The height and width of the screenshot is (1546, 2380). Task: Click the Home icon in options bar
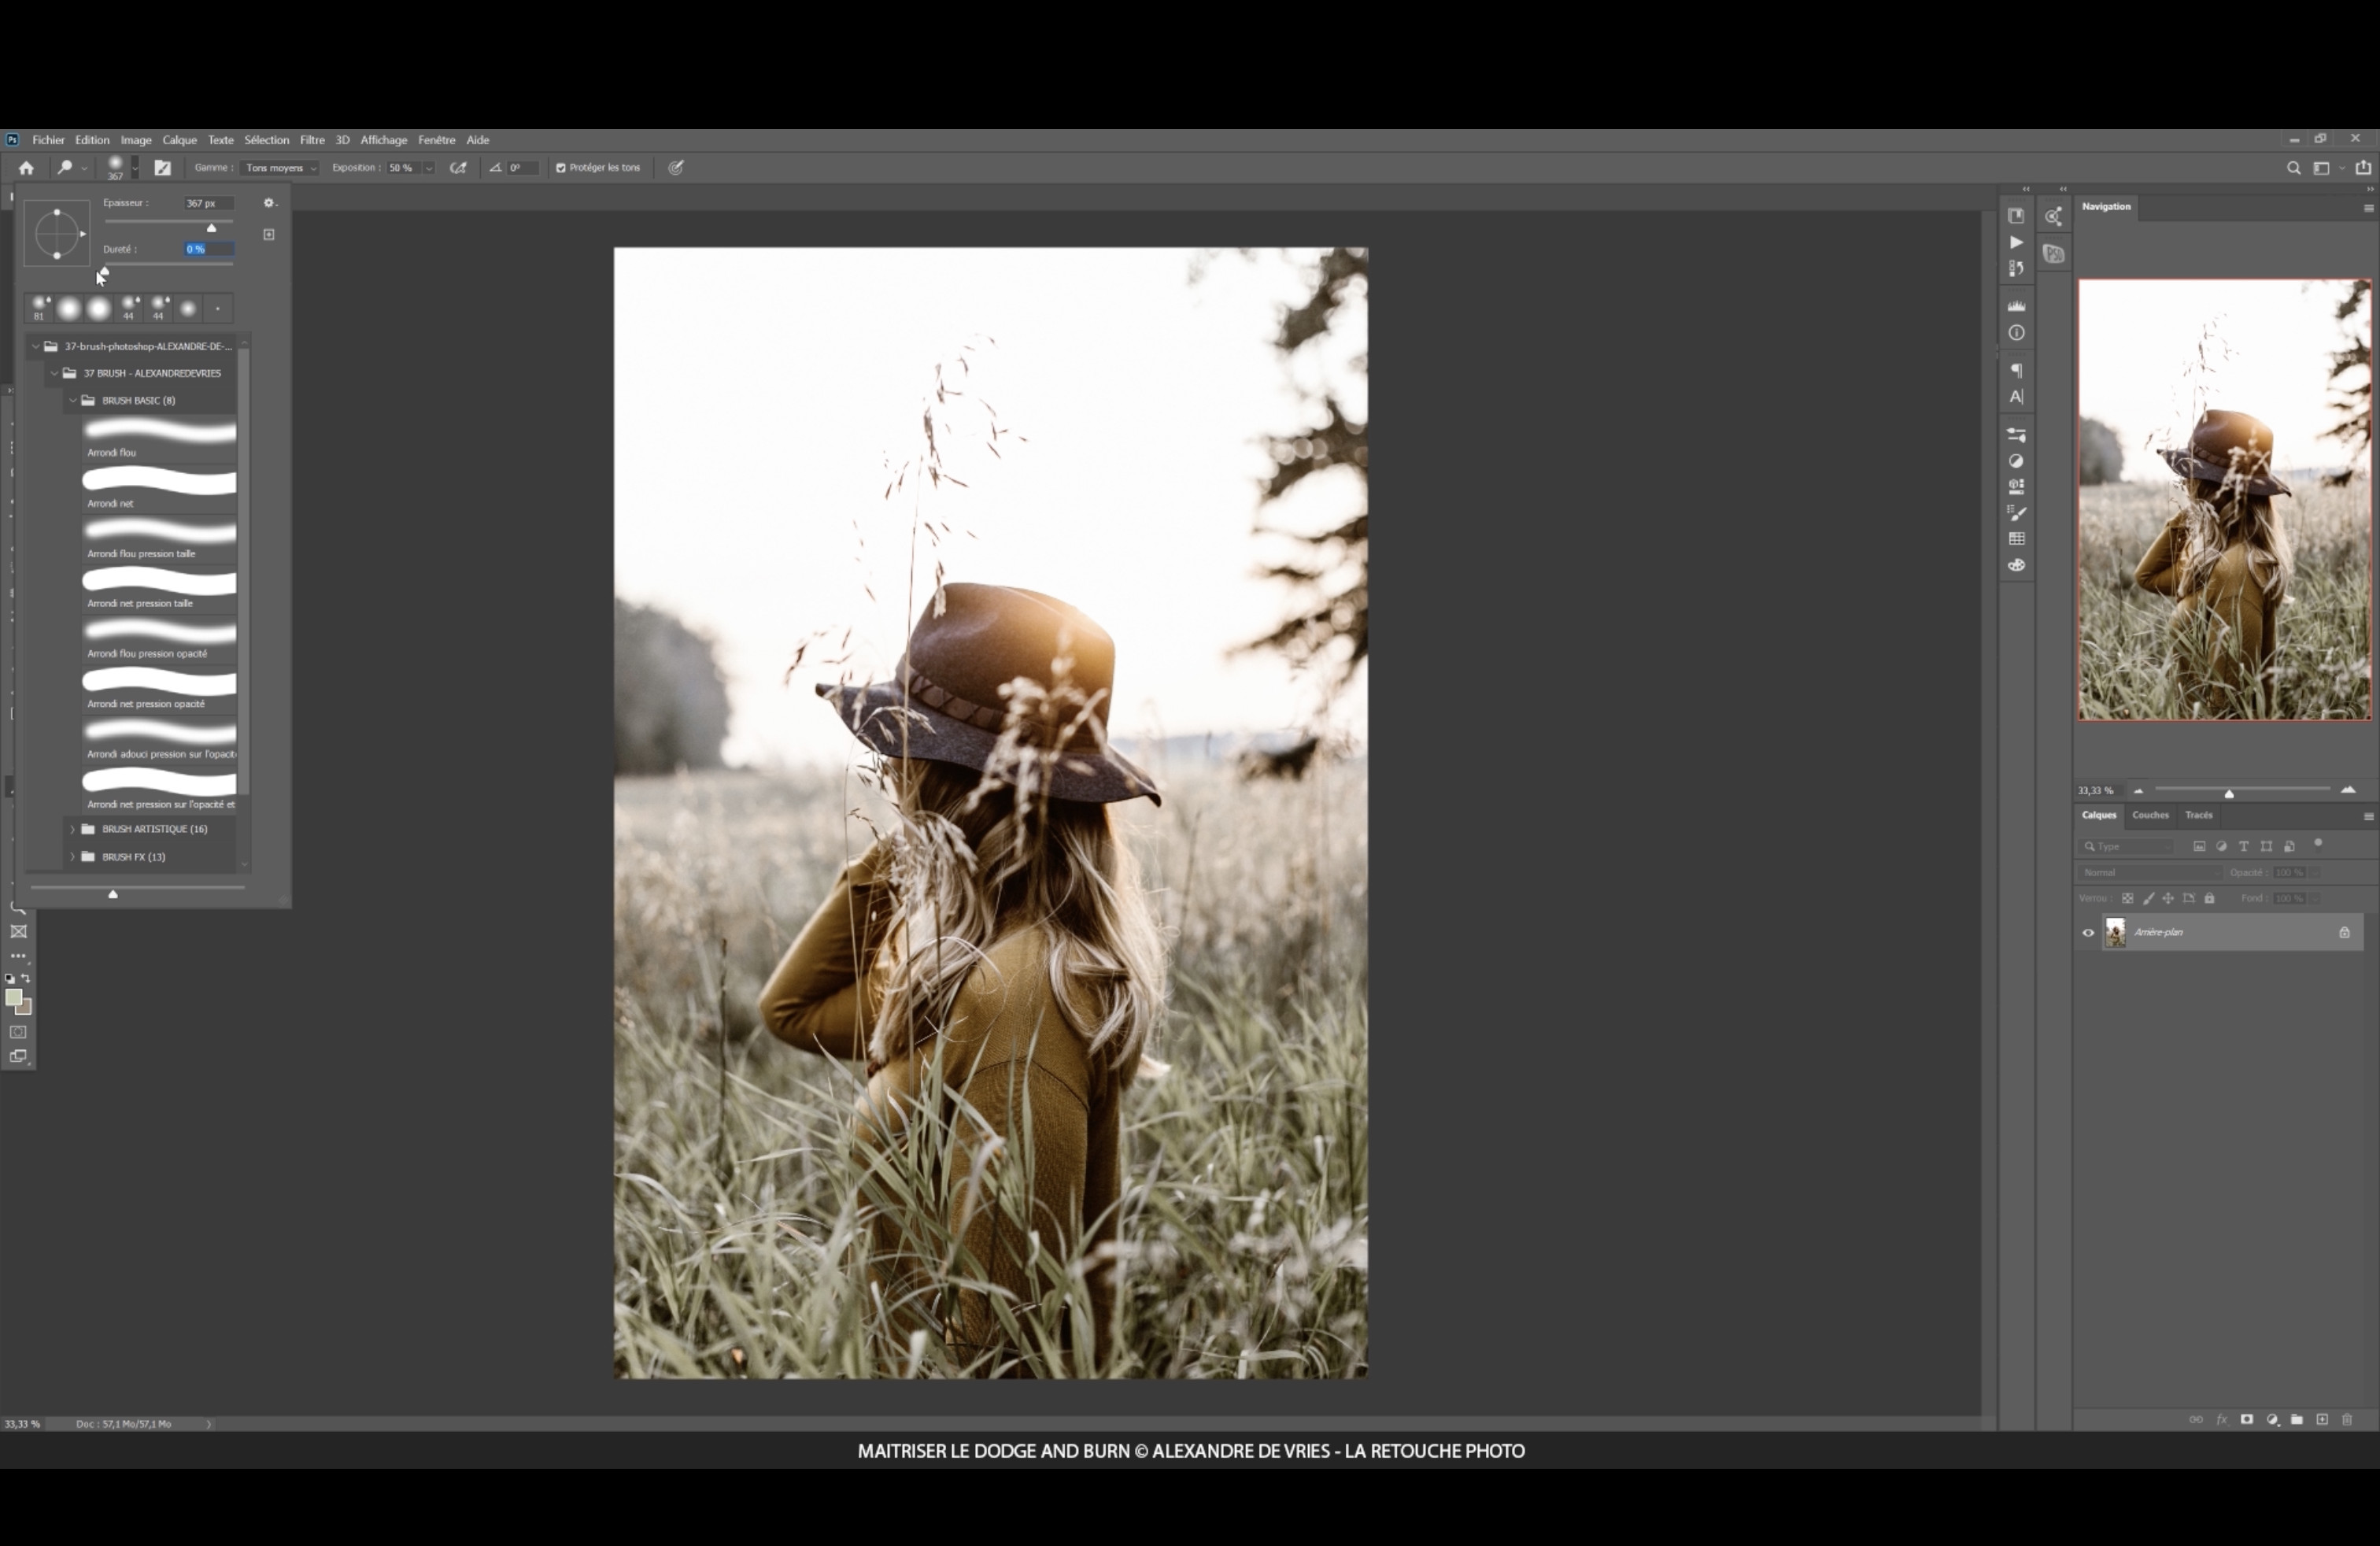(26, 168)
